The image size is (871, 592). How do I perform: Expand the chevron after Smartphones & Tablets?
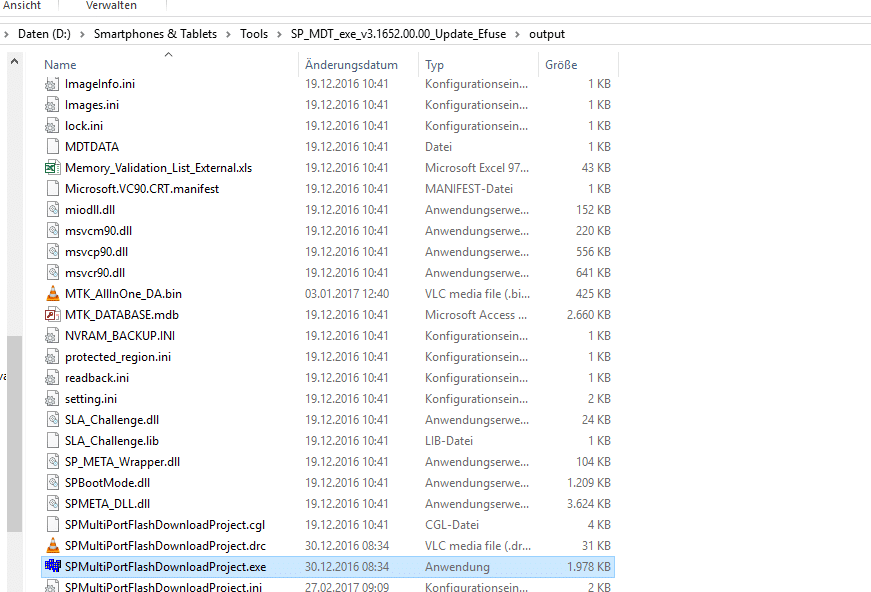pyautogui.click(x=228, y=34)
